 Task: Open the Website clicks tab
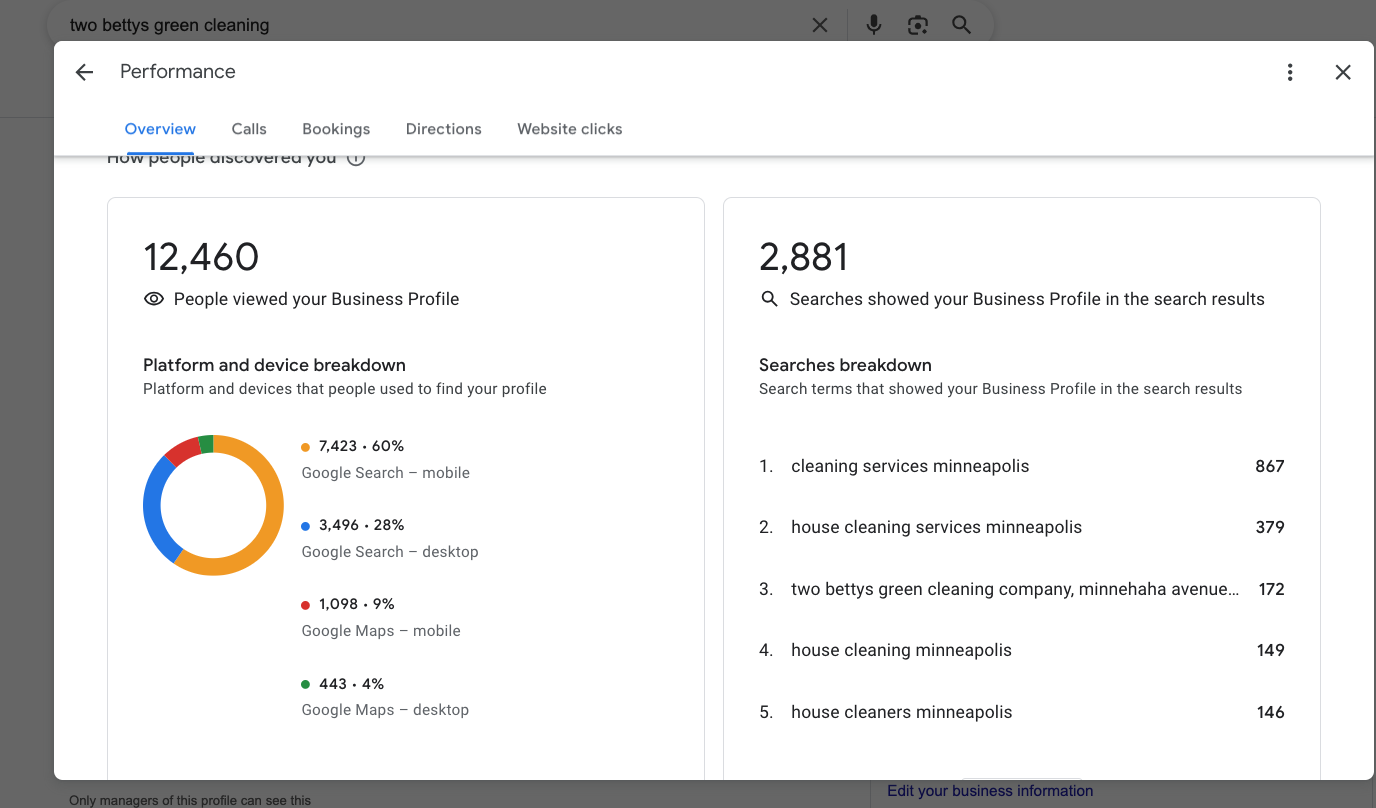click(570, 129)
